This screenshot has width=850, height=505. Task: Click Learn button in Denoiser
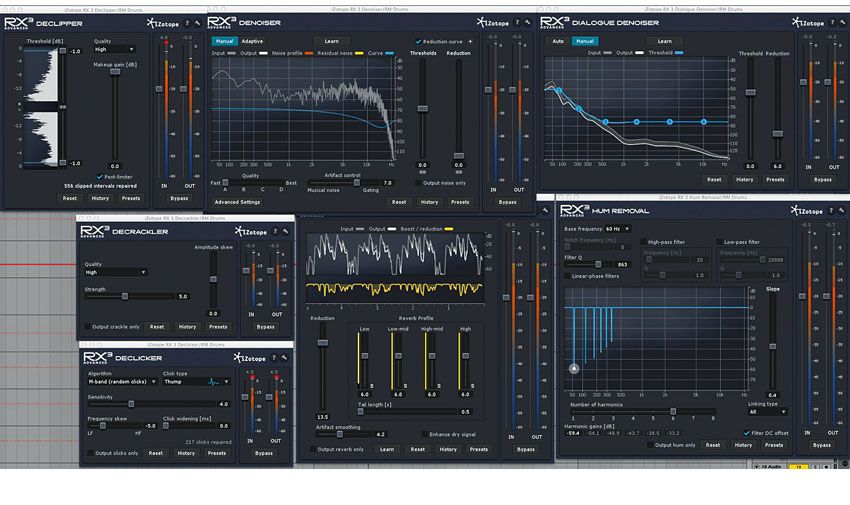tap(332, 41)
